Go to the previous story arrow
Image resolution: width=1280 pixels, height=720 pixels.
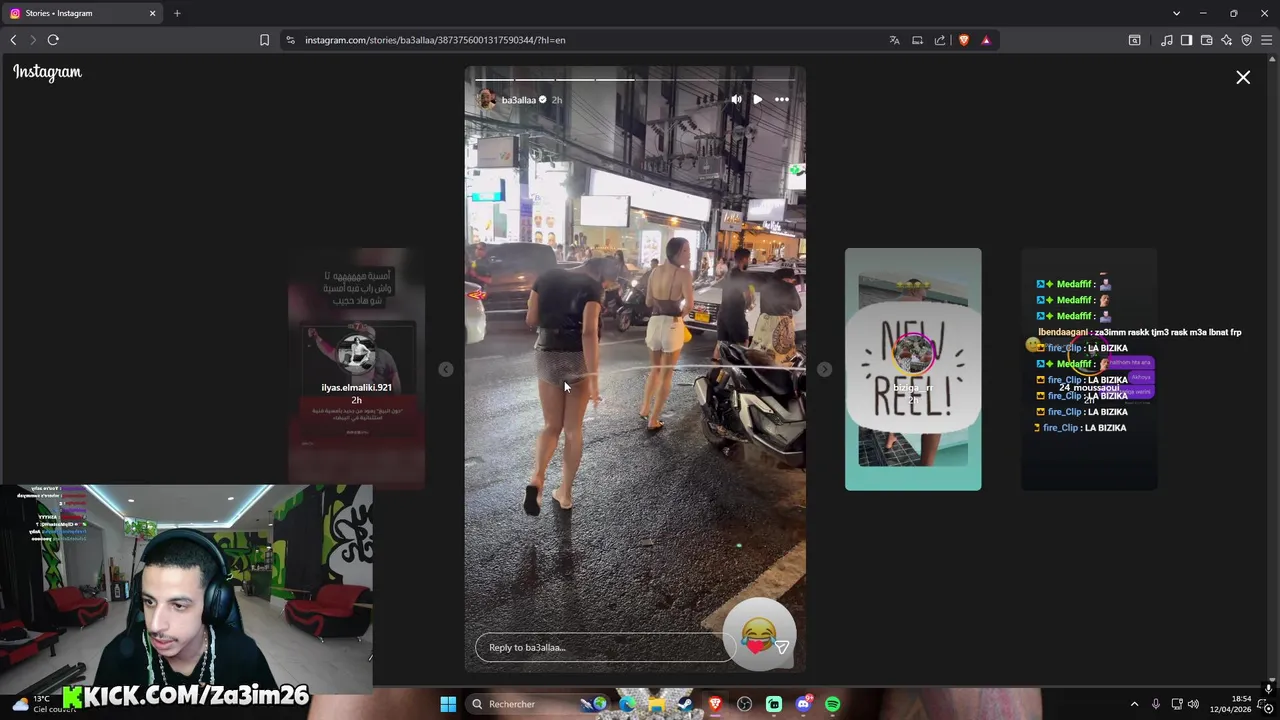point(446,369)
